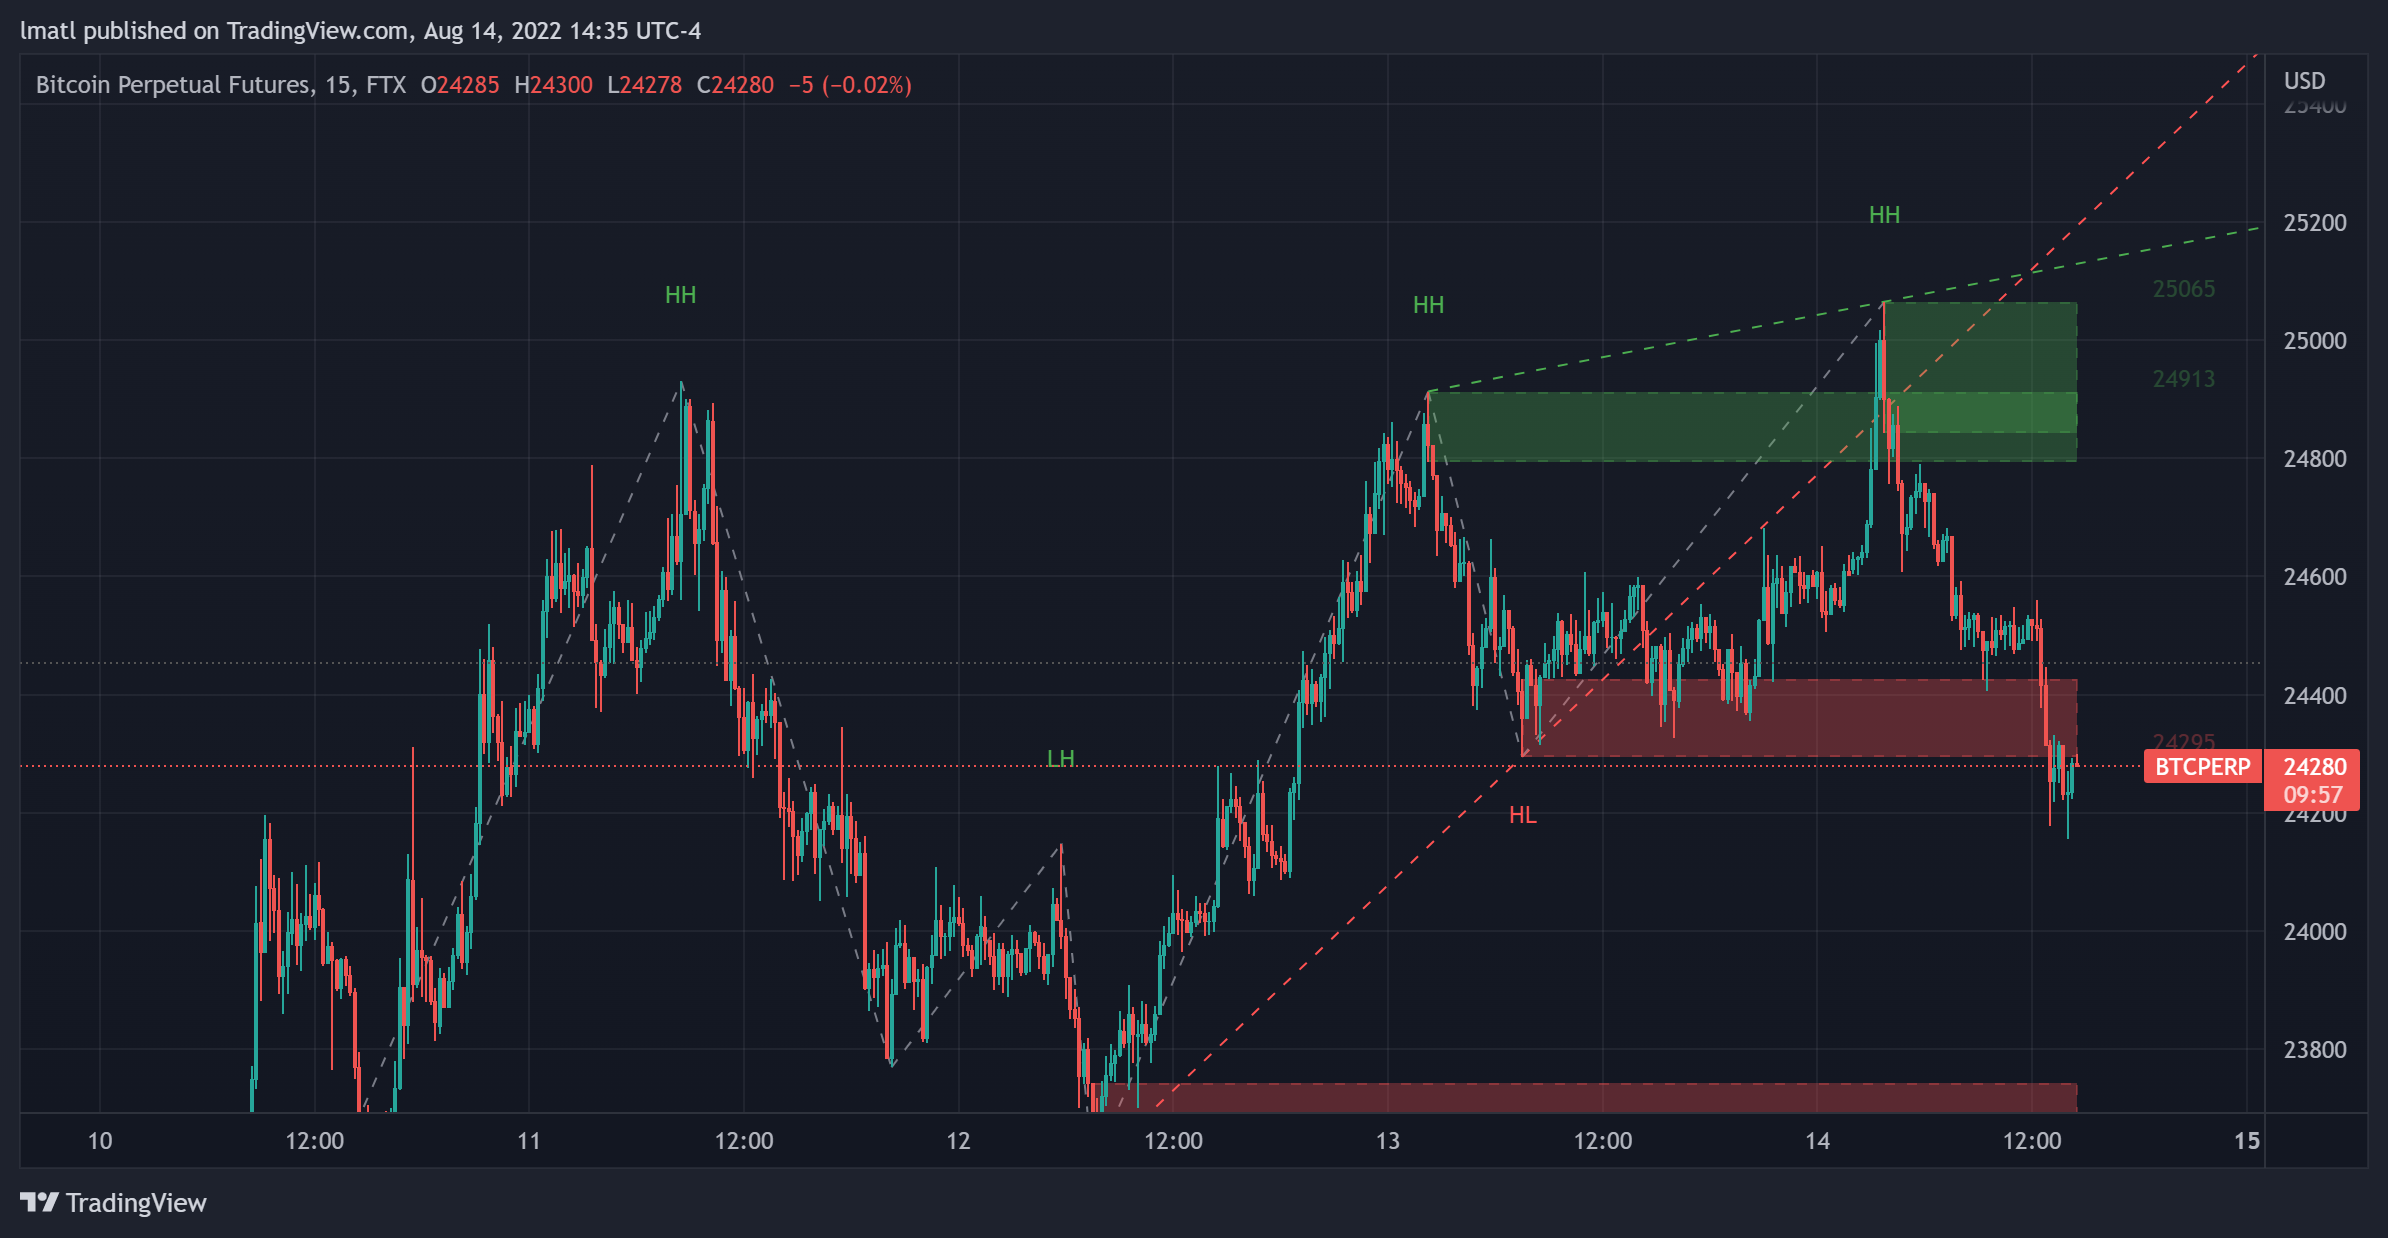Click the 12:00 label between 10 and 11
This screenshot has width=2388, height=1238.
point(314,1141)
